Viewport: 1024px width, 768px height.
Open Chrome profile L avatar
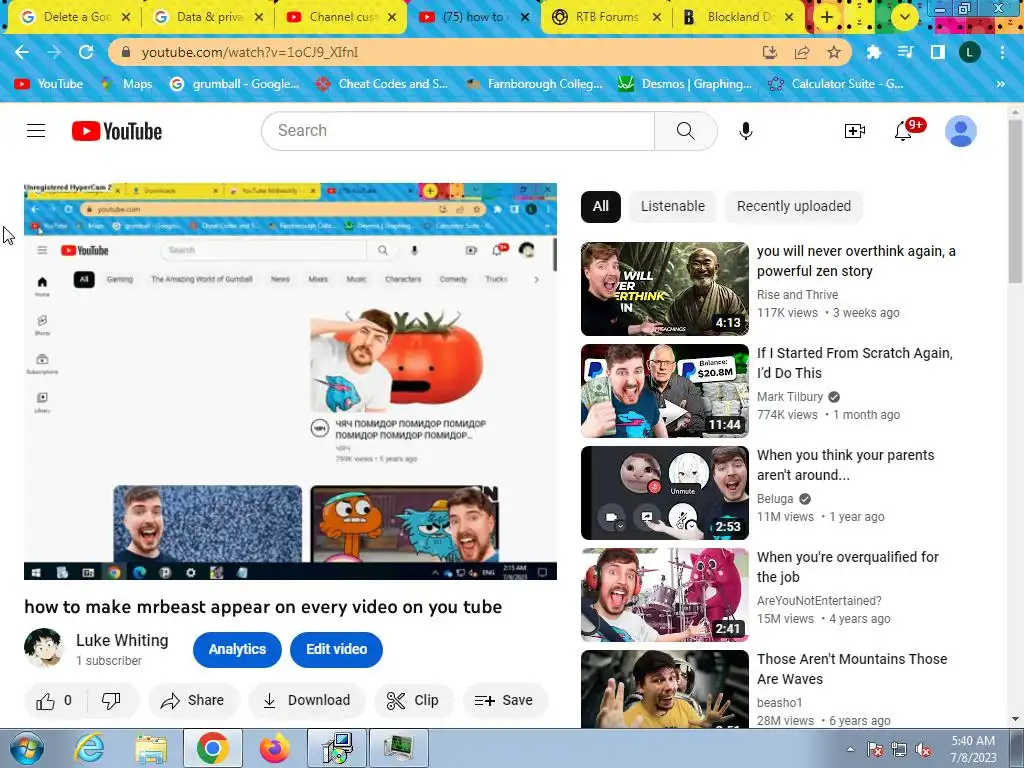pos(969,52)
